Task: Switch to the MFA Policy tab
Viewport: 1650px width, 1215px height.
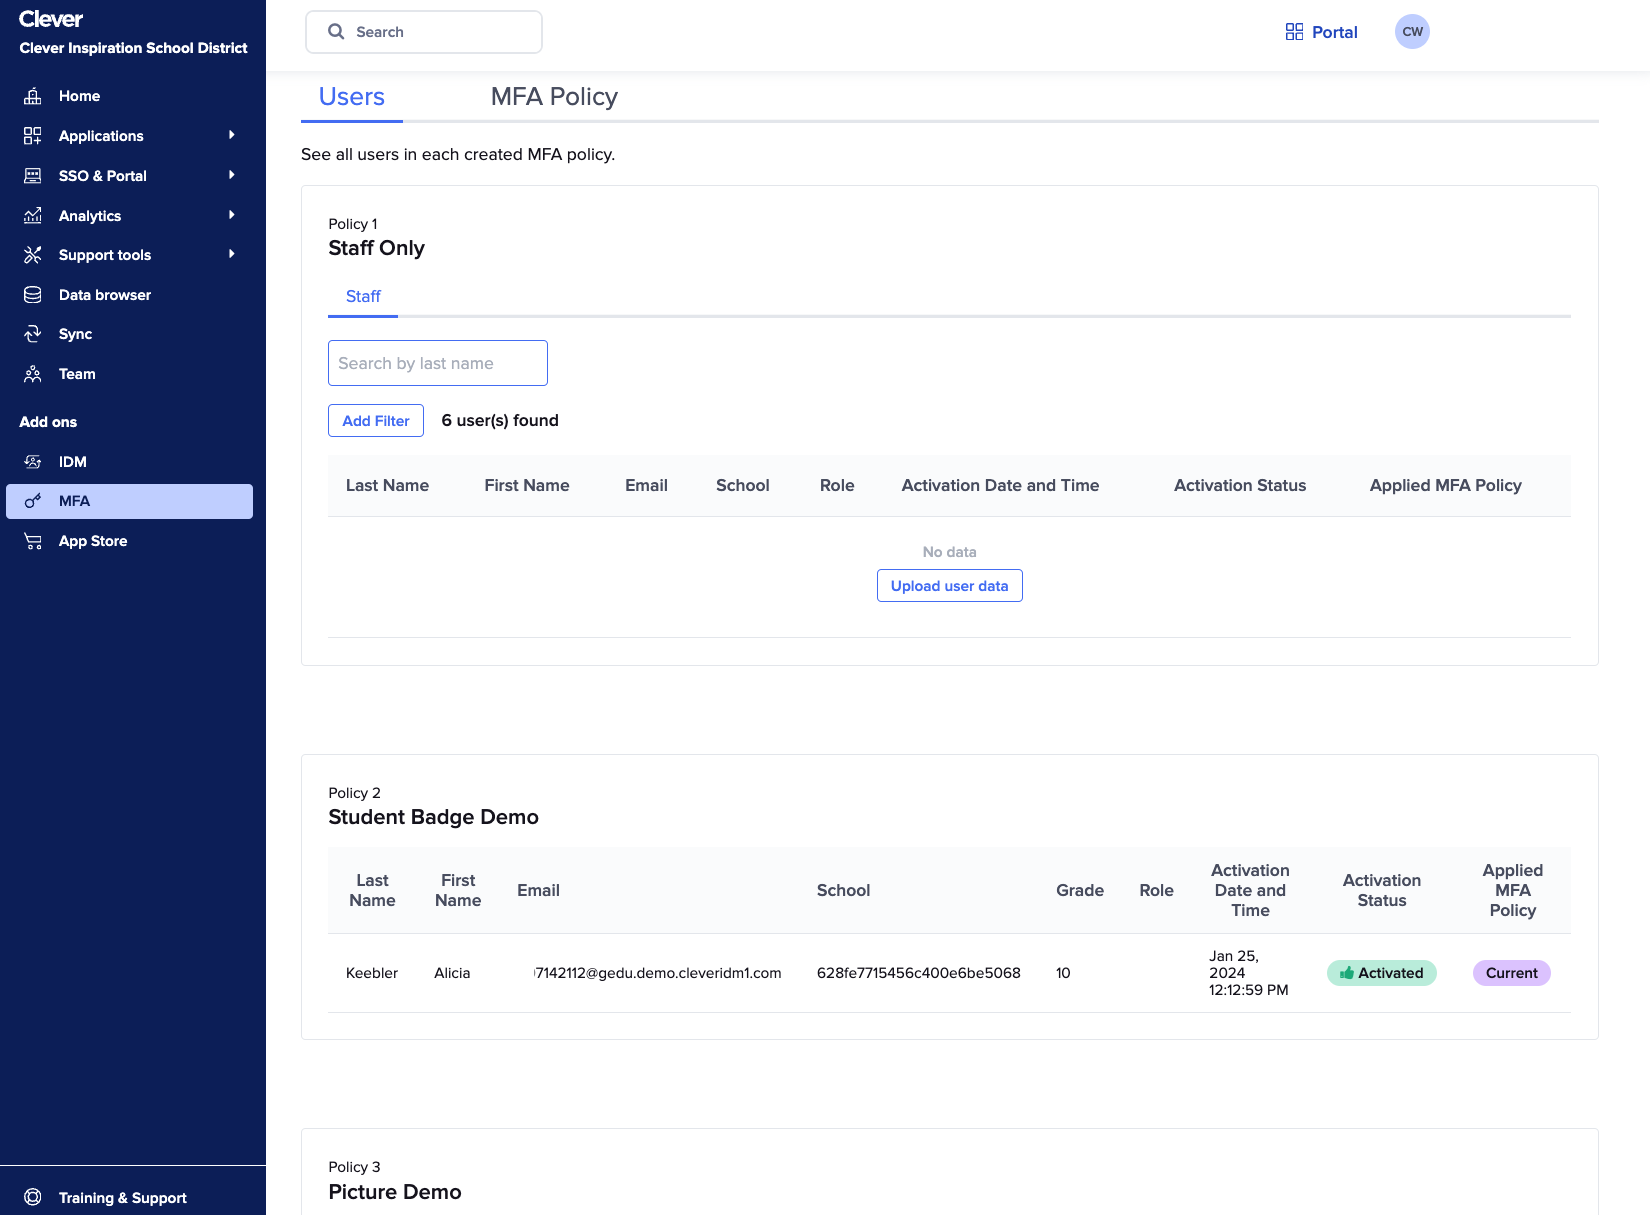Action: tap(553, 96)
